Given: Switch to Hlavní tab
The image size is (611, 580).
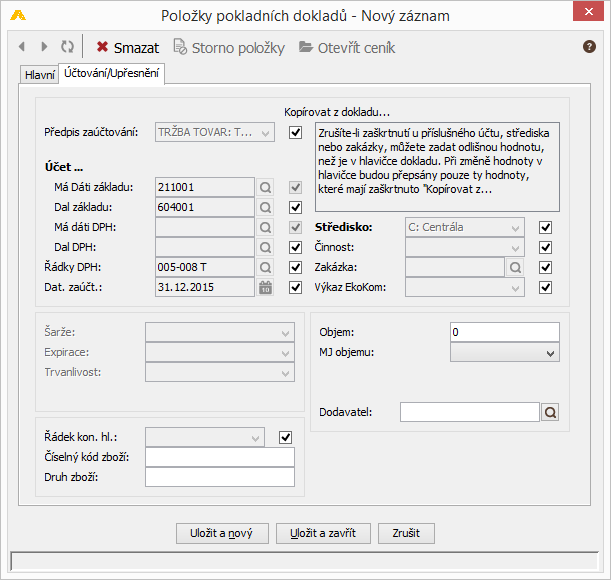Looking at the screenshot, I should 39,74.
